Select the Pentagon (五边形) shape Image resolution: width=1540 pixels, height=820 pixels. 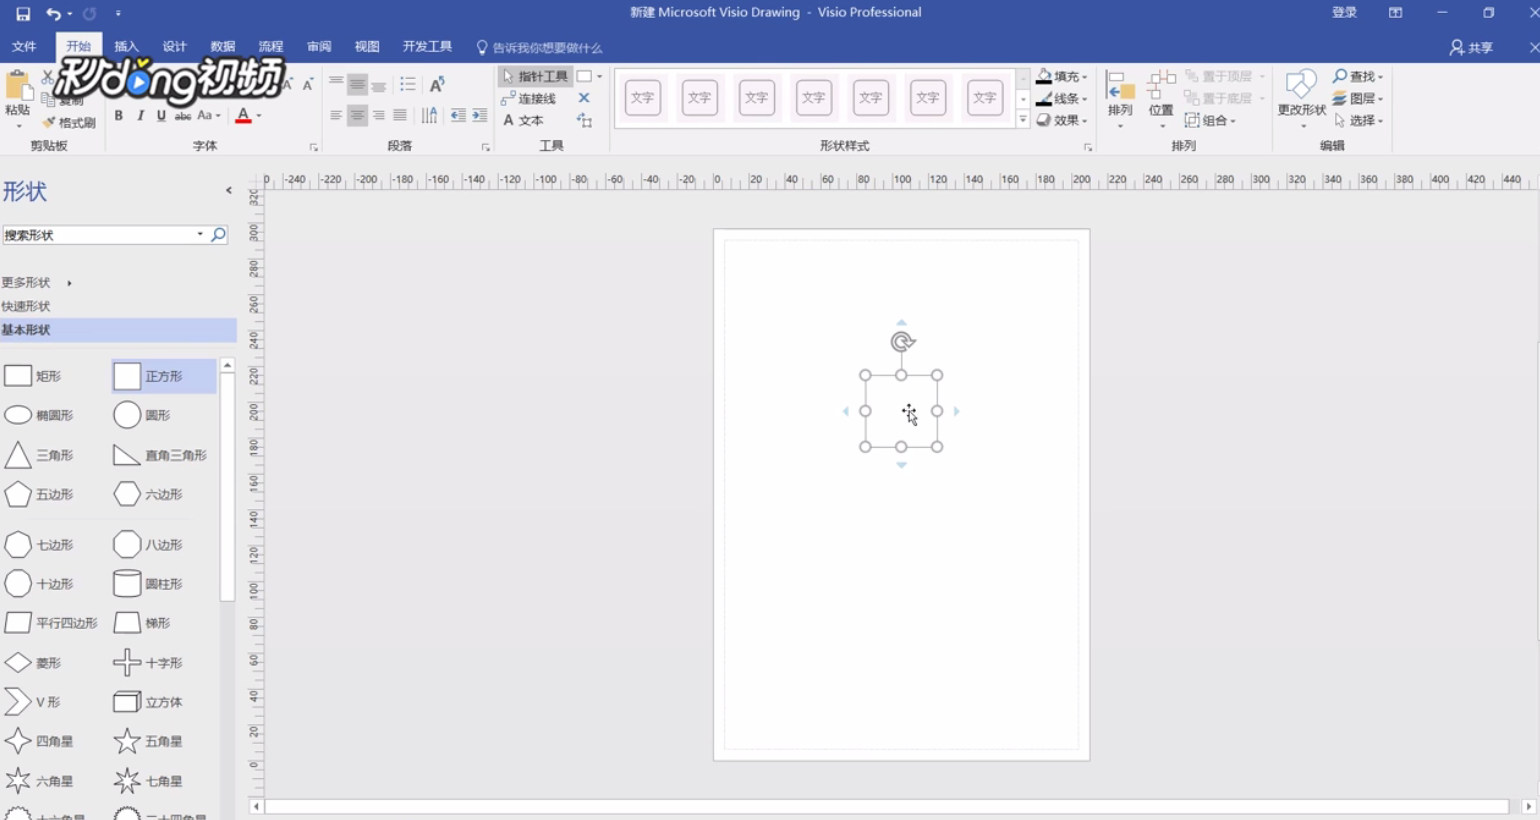(40, 494)
